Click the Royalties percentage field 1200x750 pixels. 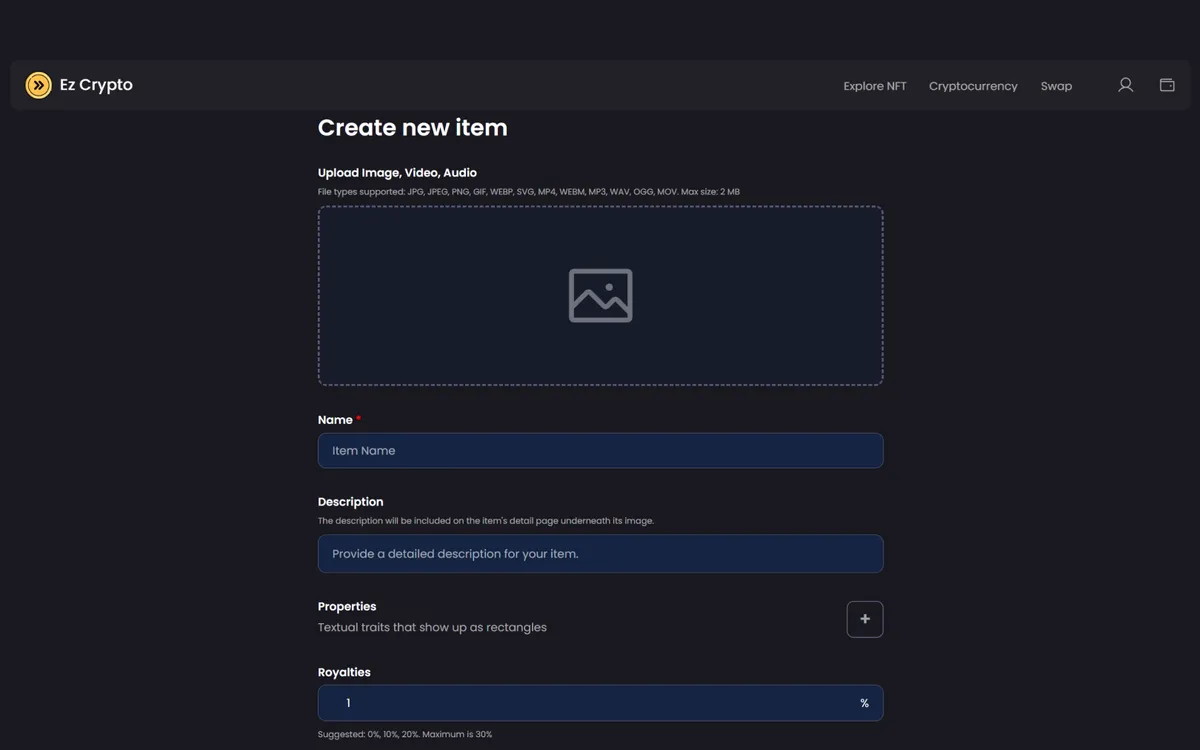point(600,703)
